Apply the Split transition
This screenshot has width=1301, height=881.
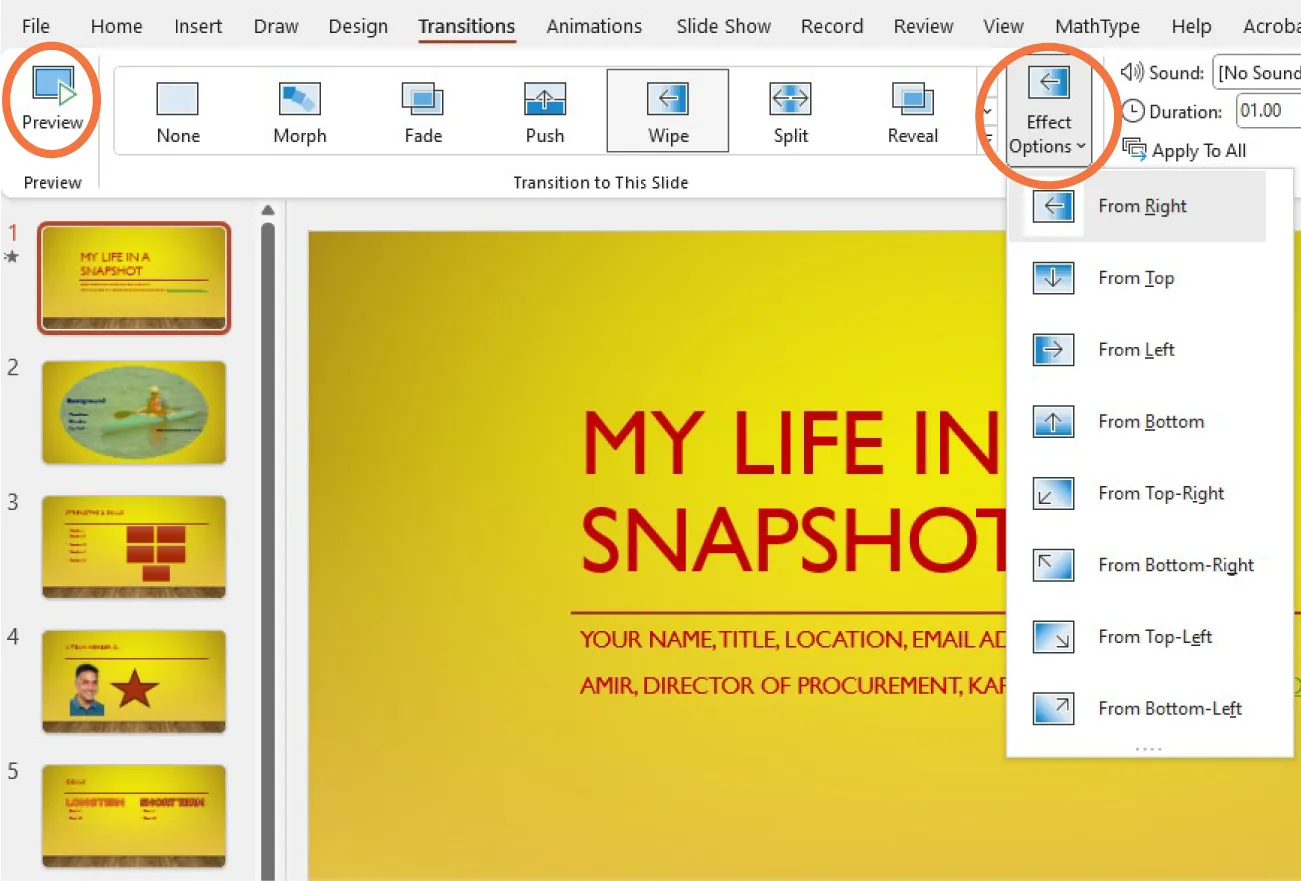pyautogui.click(x=789, y=110)
